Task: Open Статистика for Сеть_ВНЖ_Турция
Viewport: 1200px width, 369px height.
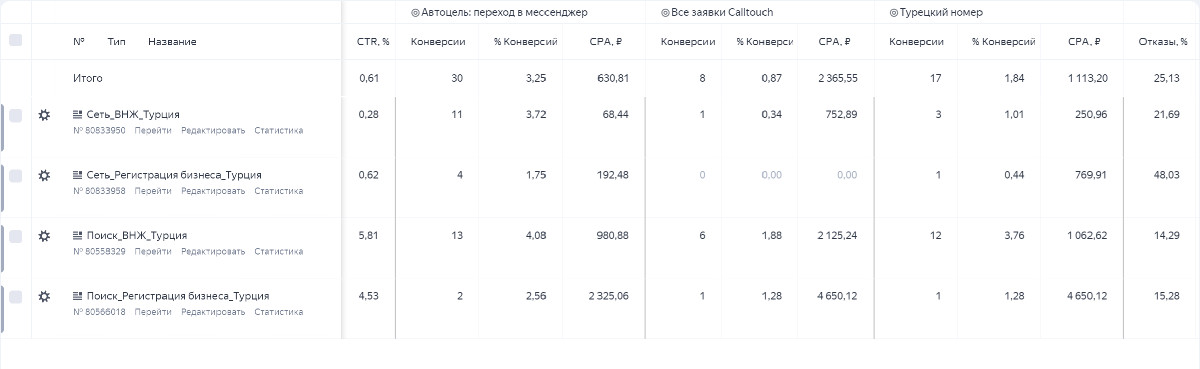Action: [279, 130]
